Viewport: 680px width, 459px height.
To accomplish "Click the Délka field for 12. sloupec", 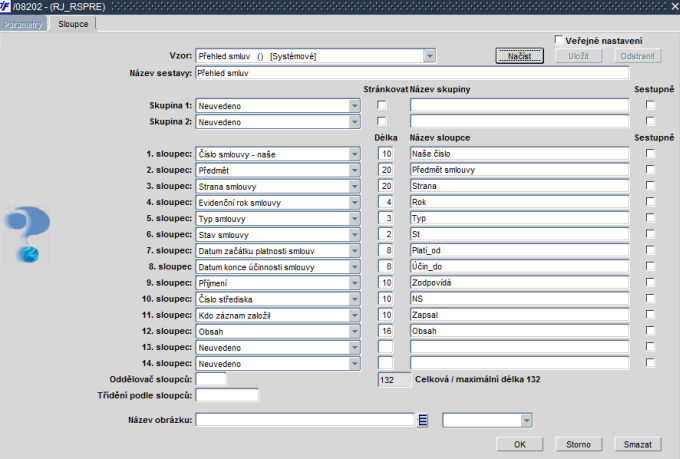I will (386, 331).
